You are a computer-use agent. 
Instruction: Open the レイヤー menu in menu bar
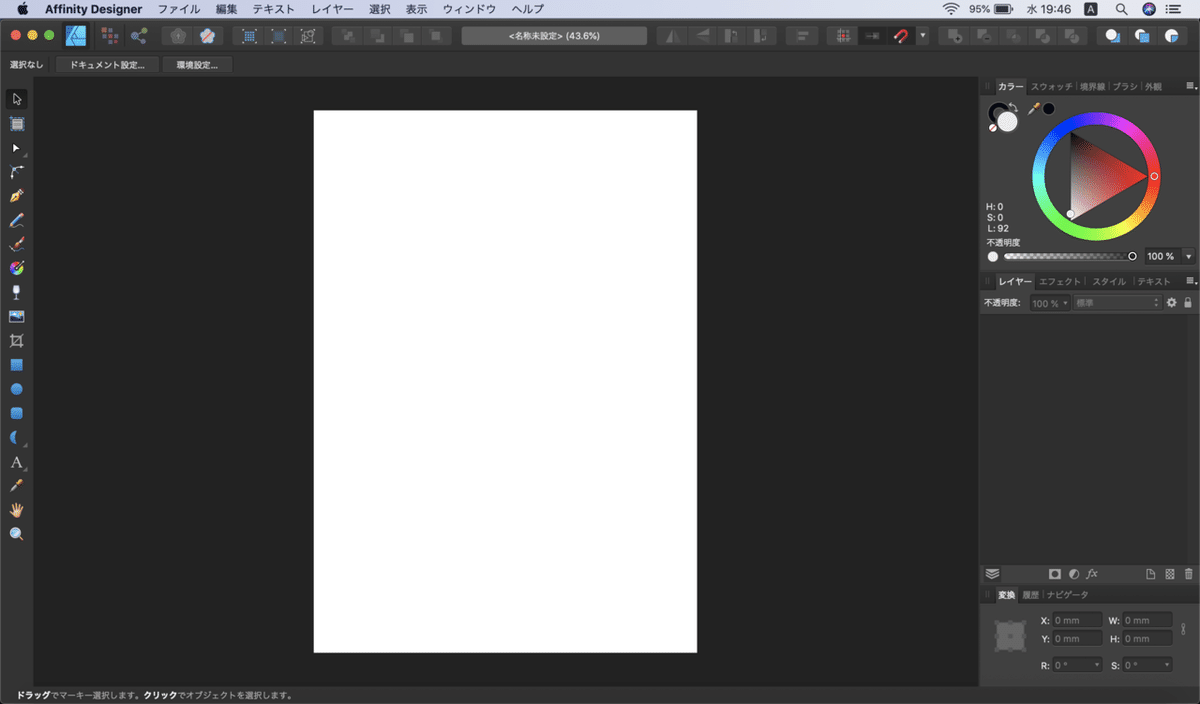332,9
